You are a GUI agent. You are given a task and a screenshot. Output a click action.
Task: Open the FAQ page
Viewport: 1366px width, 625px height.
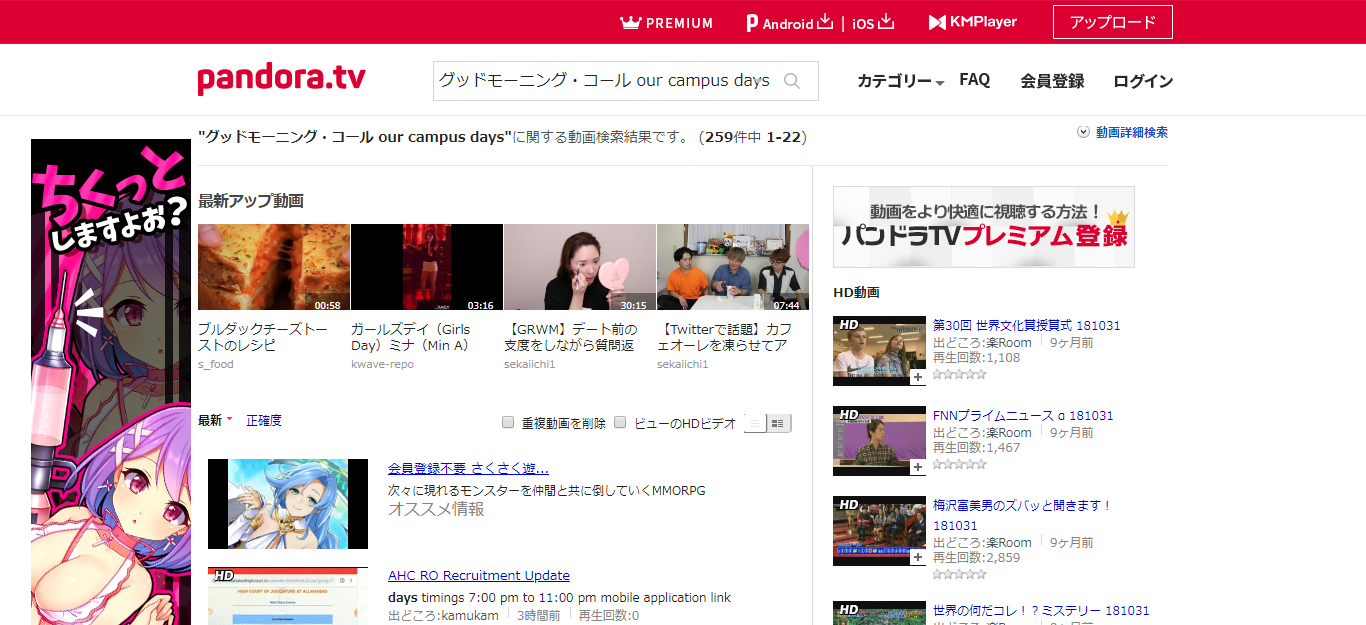[974, 80]
